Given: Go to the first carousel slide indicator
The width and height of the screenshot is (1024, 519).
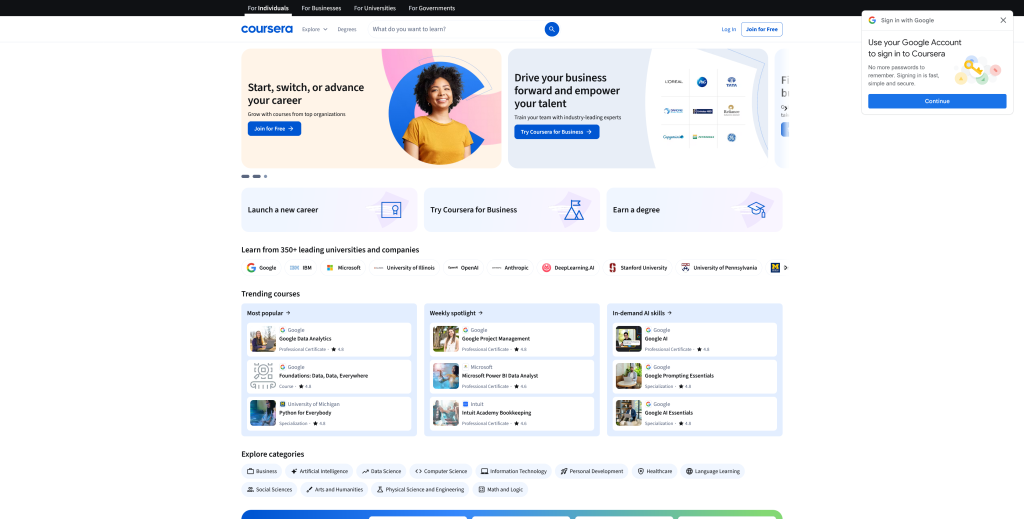Looking at the screenshot, I should (246, 176).
